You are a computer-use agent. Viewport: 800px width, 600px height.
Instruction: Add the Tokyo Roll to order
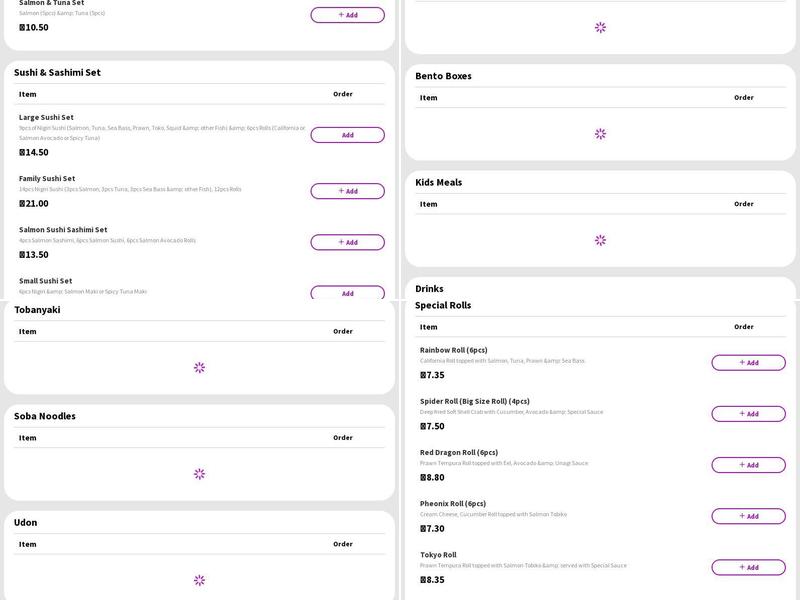pyautogui.click(x=748, y=567)
